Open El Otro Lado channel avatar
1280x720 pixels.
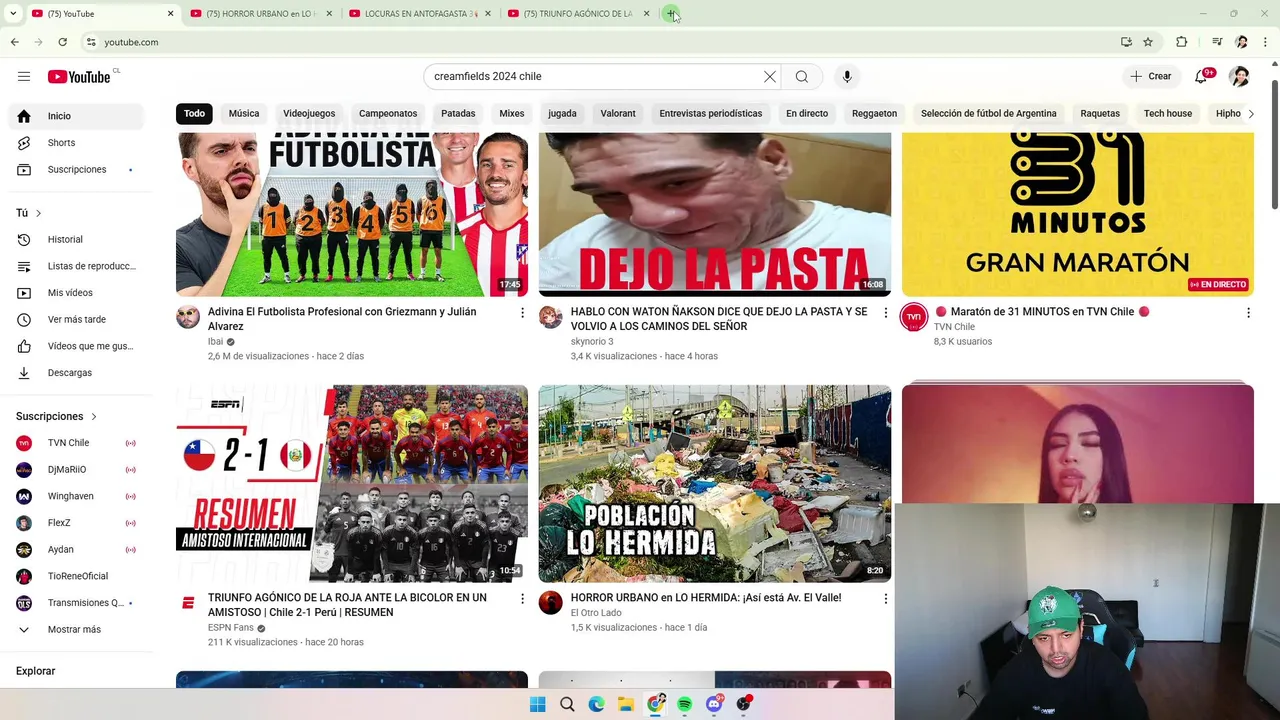pos(551,603)
